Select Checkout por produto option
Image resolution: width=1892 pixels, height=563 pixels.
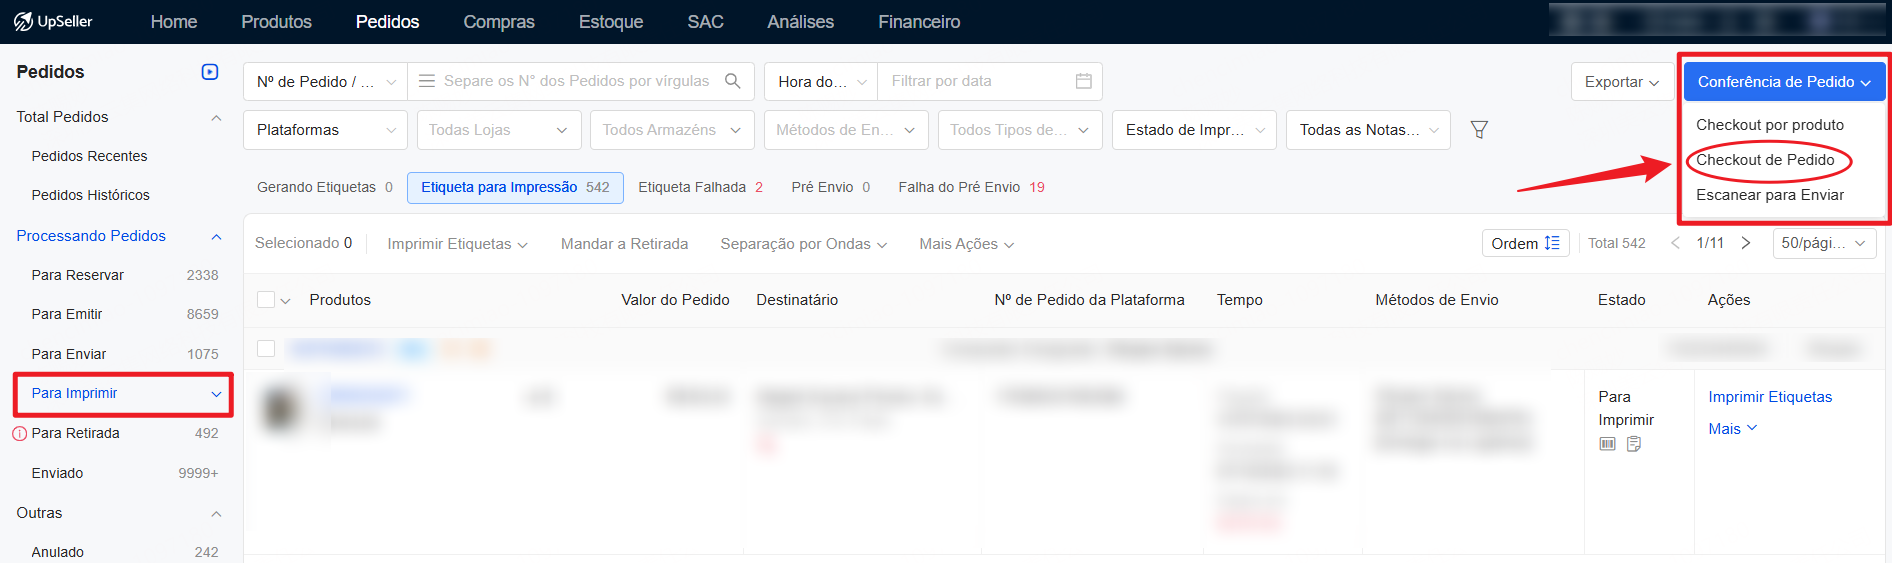coord(1770,125)
